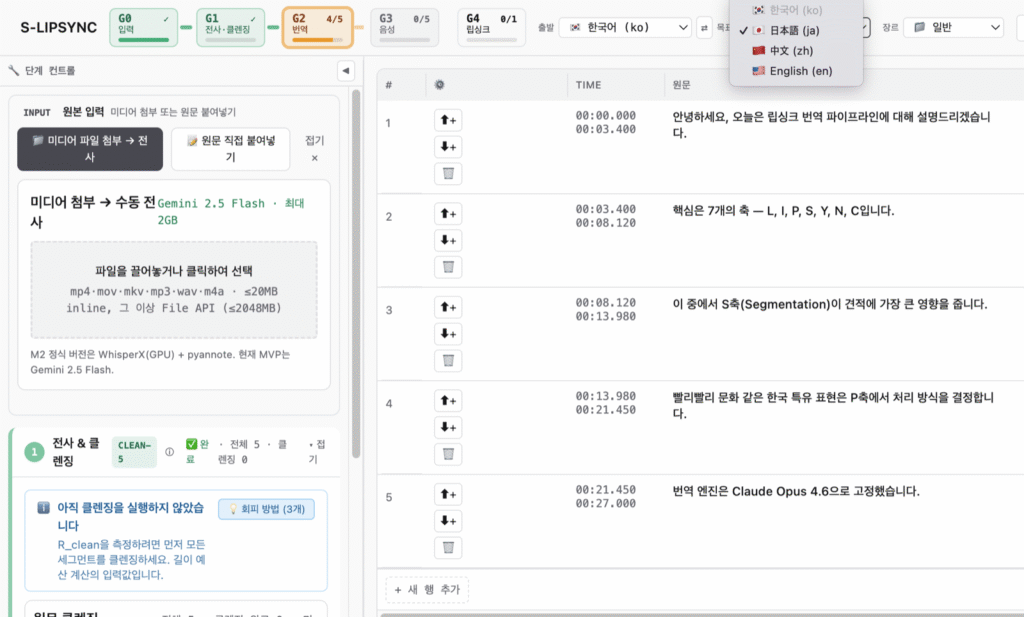Click the G2 번역 4/5 progress bar

(x=317, y=40)
